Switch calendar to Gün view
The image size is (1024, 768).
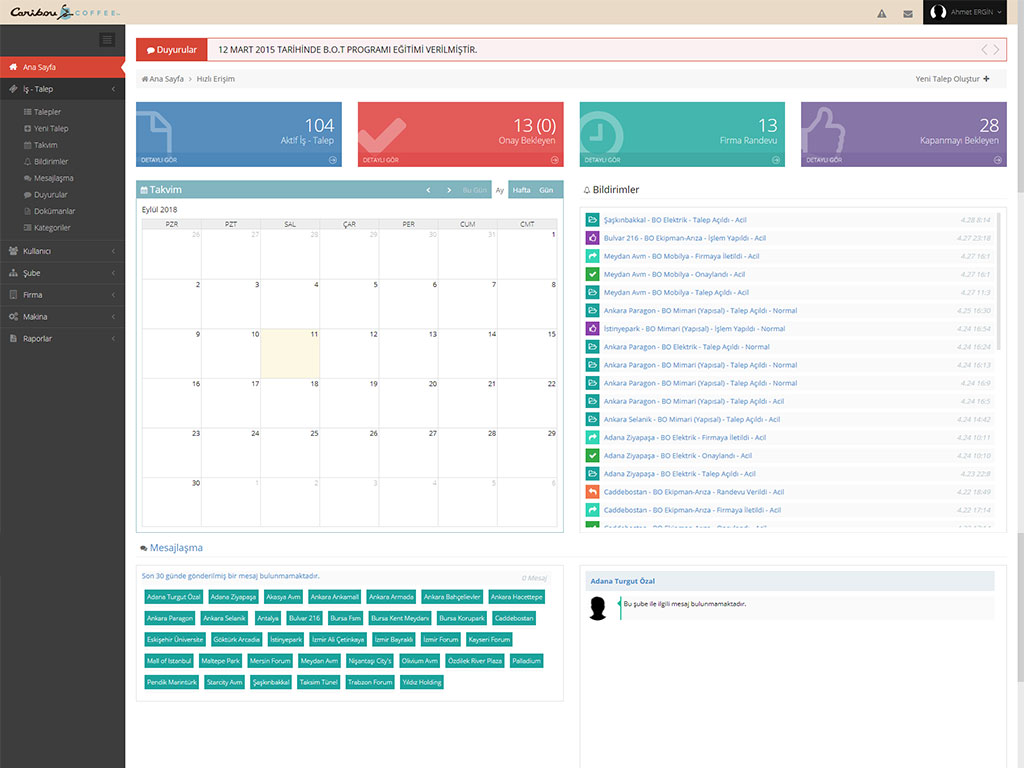coord(546,190)
